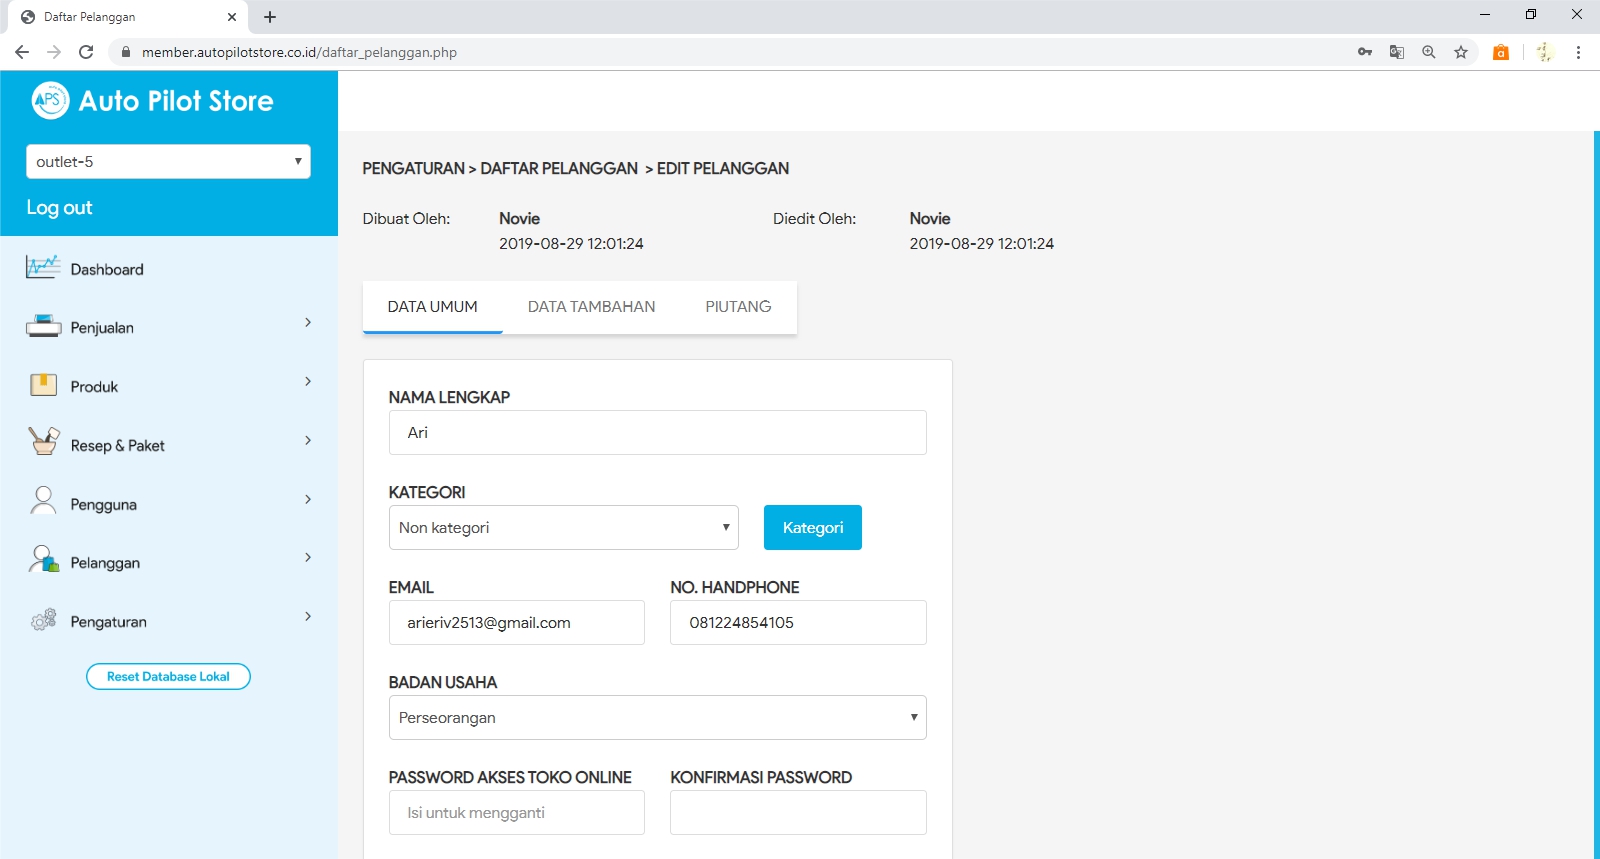Image resolution: width=1600 pixels, height=859 pixels.
Task: Click the Pengguna user icon
Action: click(x=43, y=501)
